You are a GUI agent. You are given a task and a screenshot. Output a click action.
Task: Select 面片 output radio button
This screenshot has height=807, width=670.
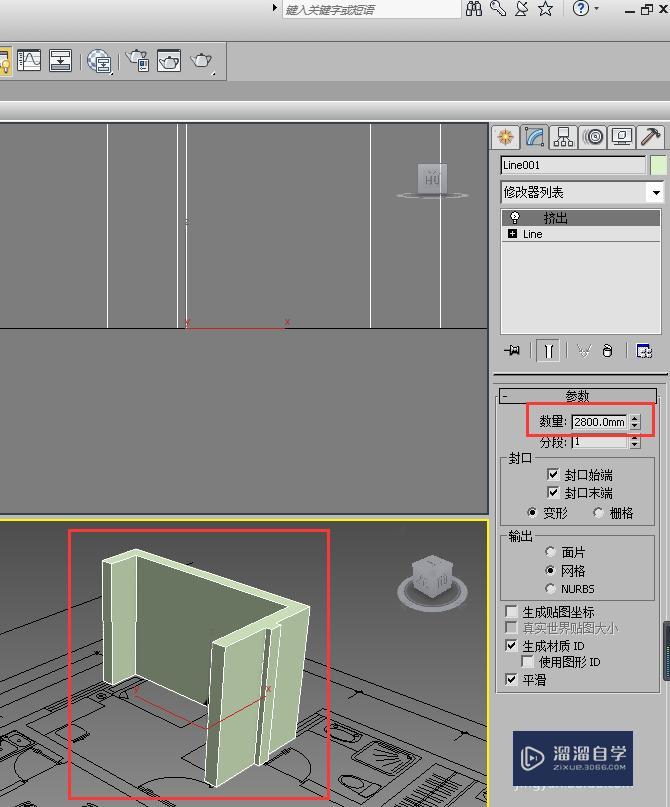click(550, 552)
